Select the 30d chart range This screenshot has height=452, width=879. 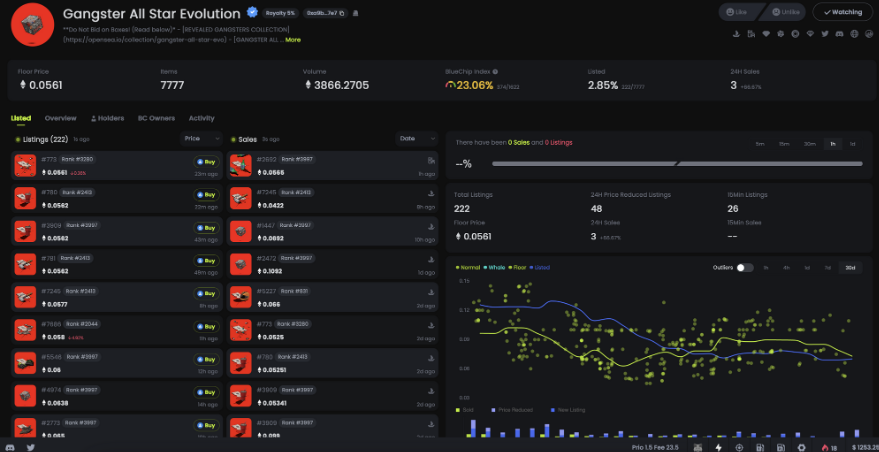pyautogui.click(x=850, y=267)
